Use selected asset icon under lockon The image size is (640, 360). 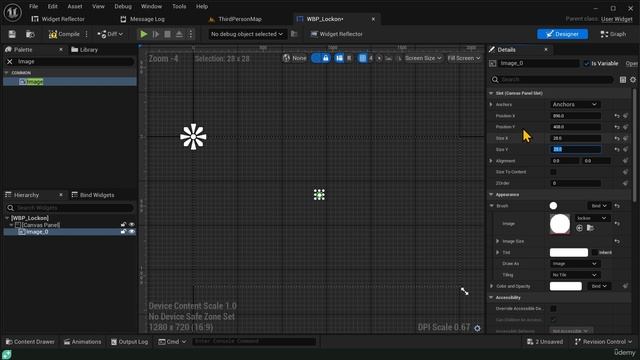pyautogui.click(x=579, y=228)
